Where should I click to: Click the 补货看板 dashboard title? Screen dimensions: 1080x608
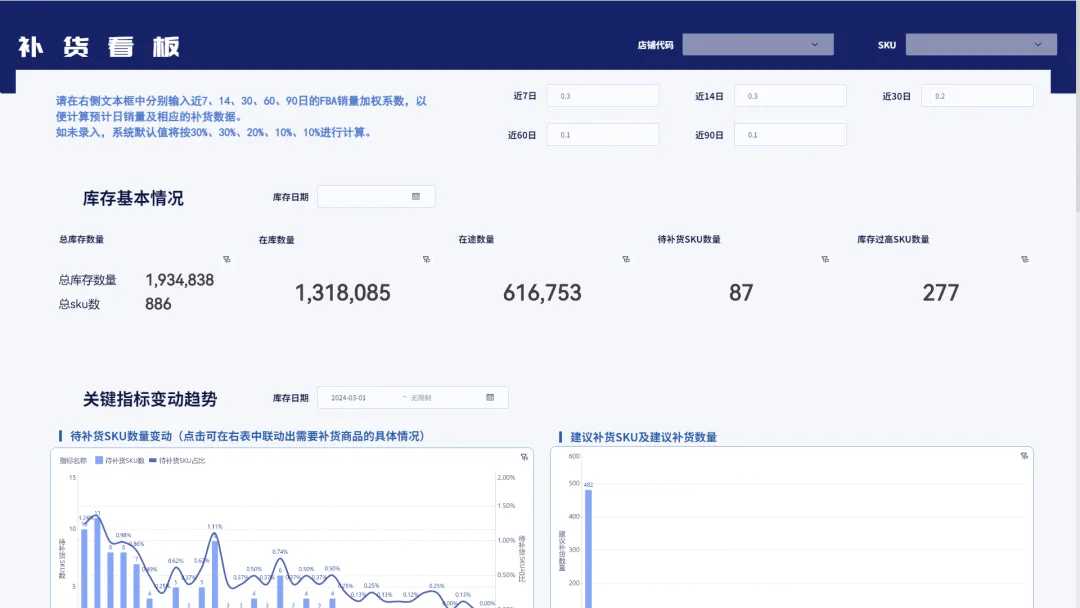click(99, 47)
